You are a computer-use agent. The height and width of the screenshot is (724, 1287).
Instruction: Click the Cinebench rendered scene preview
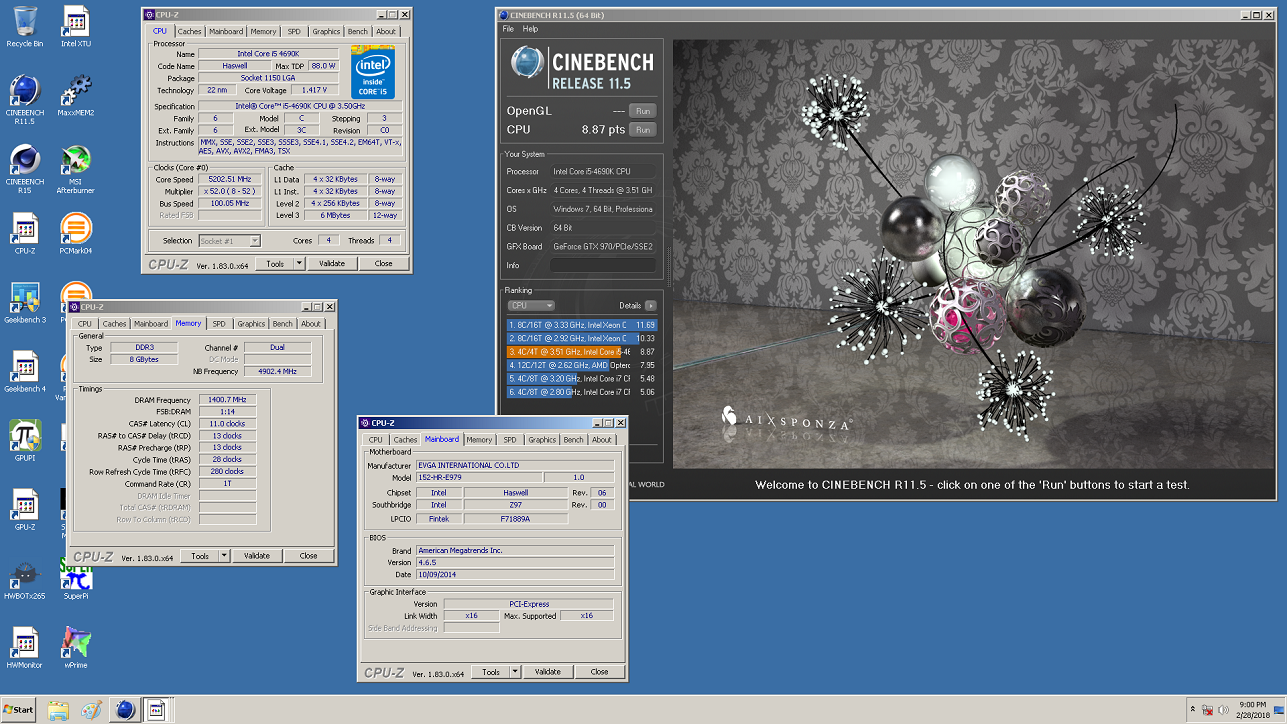972,255
